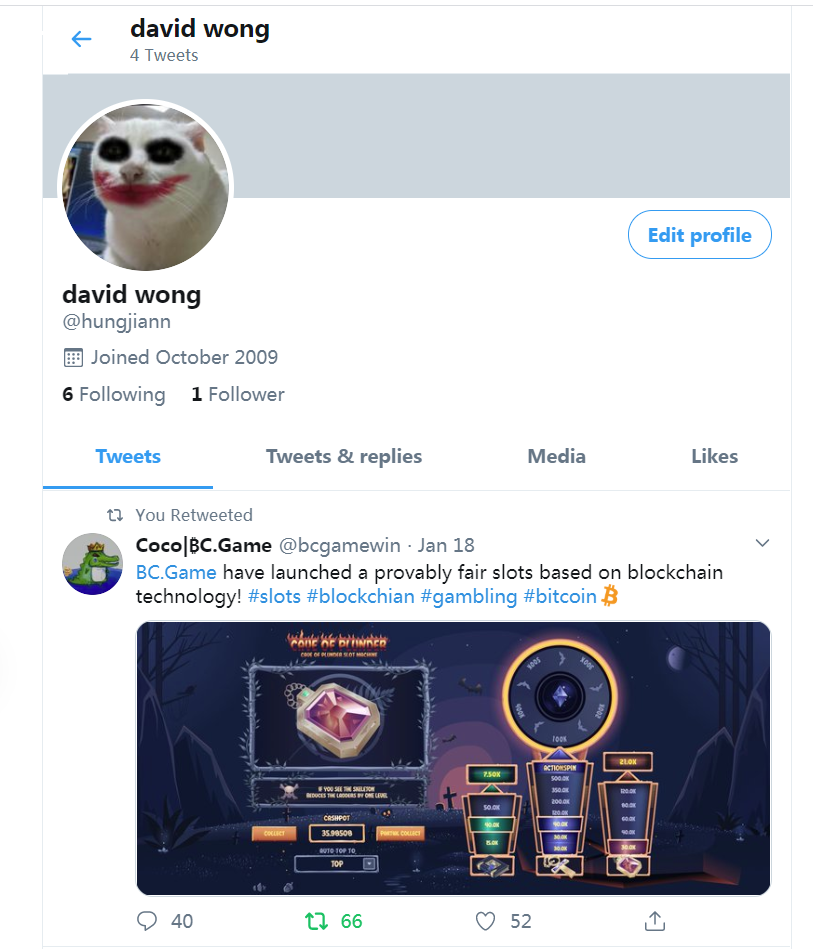Open the 6 Following list

tap(114, 395)
